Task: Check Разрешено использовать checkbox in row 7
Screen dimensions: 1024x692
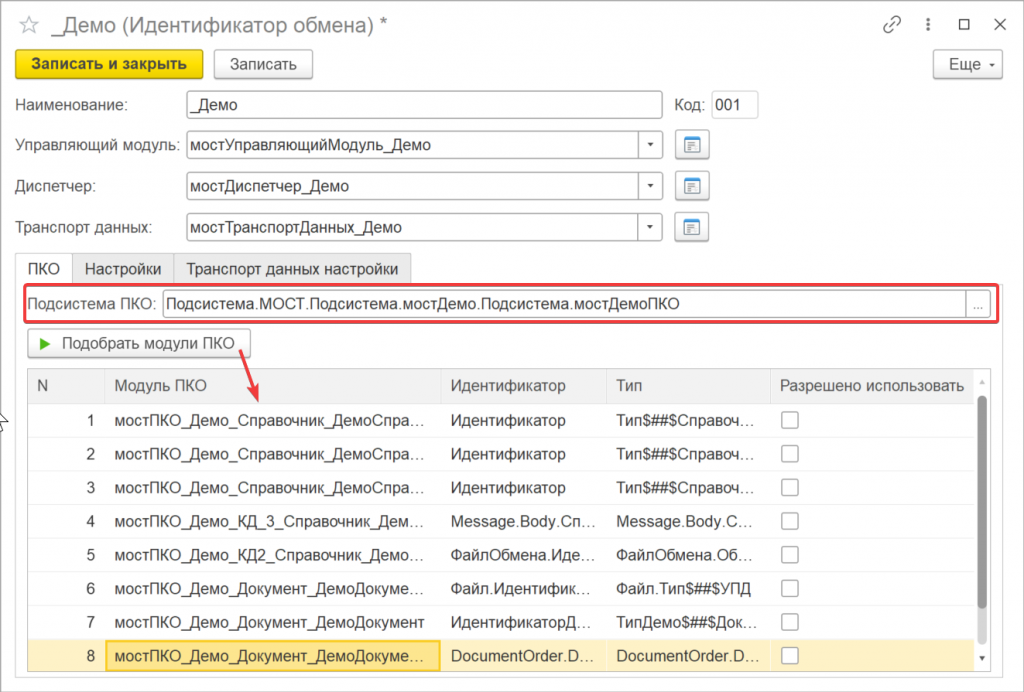Action: (x=790, y=622)
